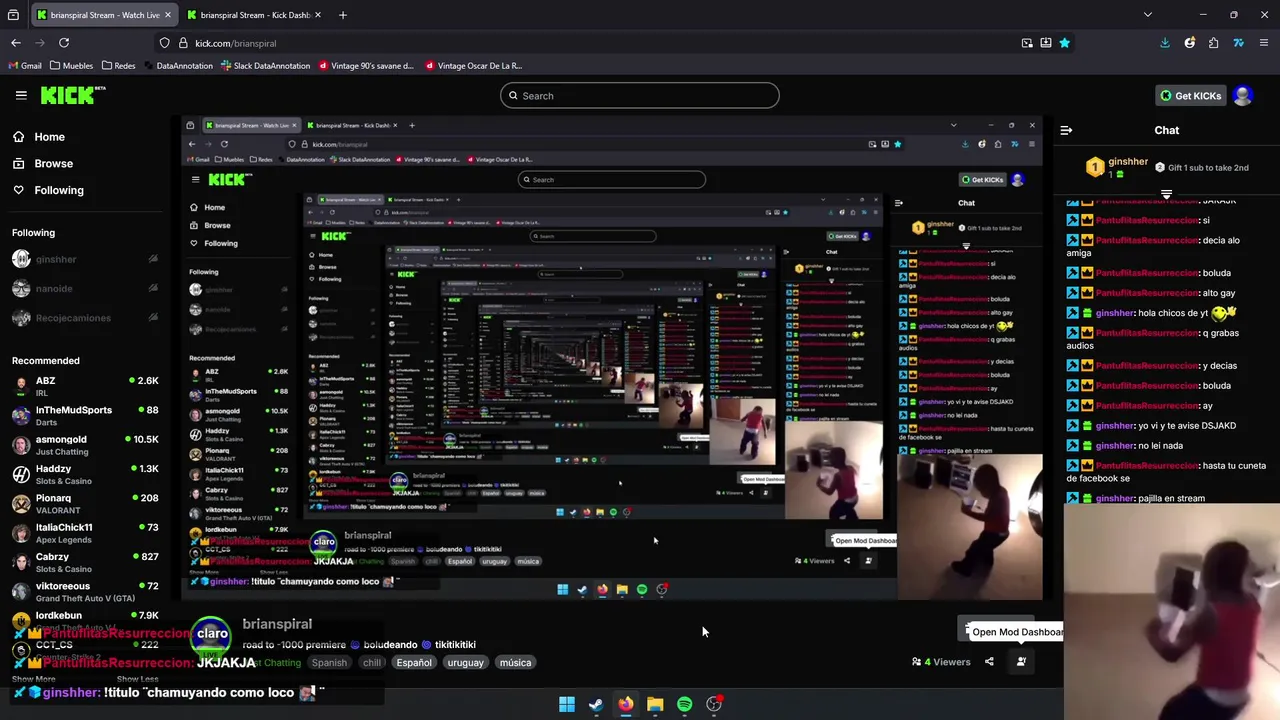Image resolution: width=1280 pixels, height=720 pixels.
Task: Switch to brianspiral Stream - Watch Live tab
Action: 105,15
